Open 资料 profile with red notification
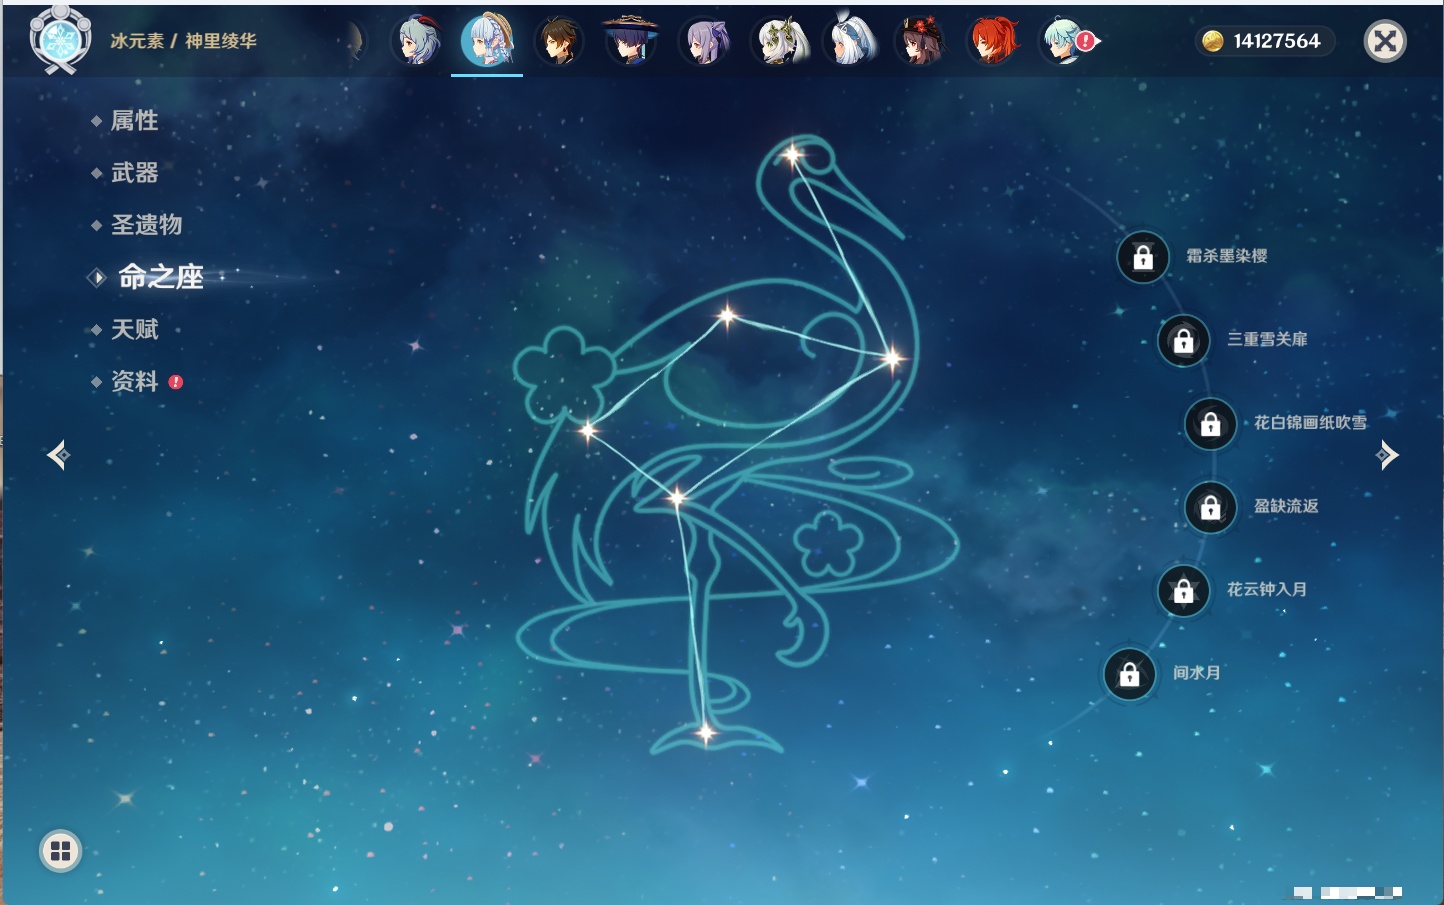The height and width of the screenshot is (905, 1444). 135,382
